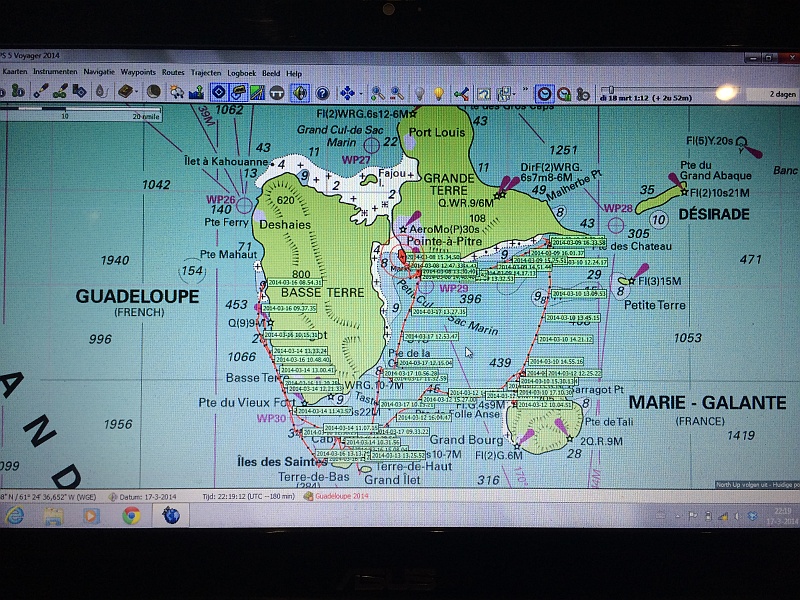Click the moon night mode icon

coord(153,92)
